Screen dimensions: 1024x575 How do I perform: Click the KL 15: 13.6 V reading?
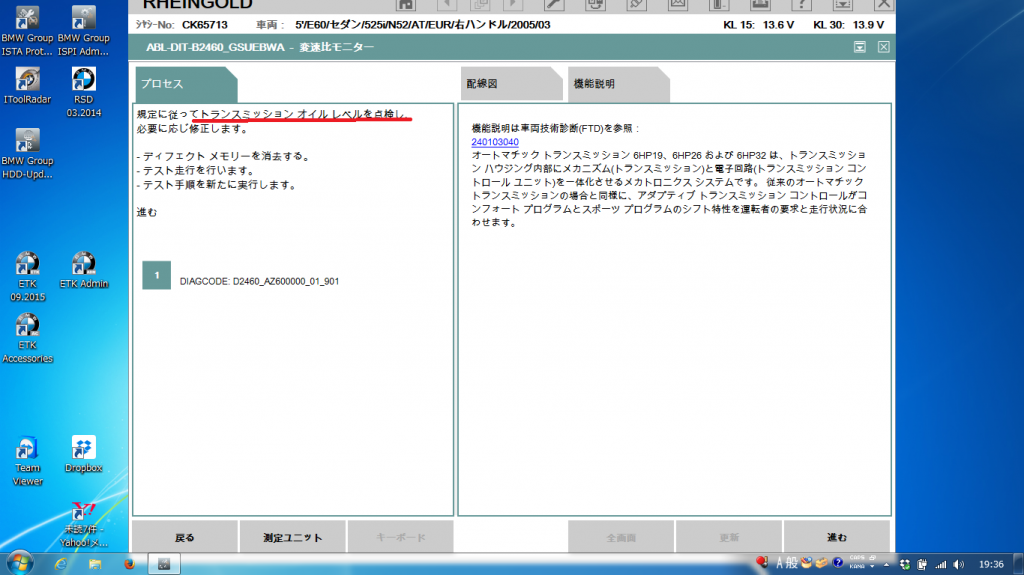coord(758,25)
